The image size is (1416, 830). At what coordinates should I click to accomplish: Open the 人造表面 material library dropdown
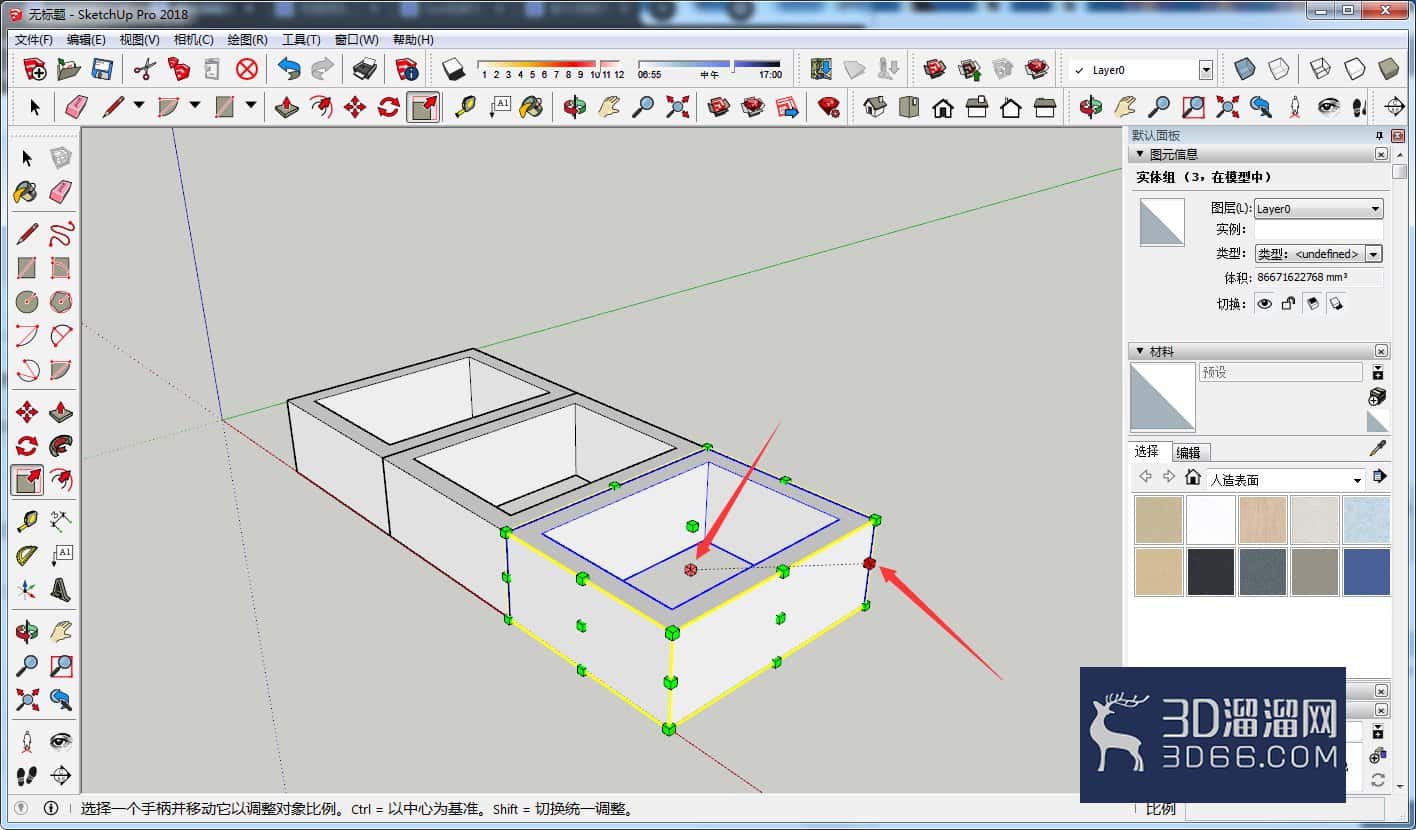[1285, 480]
